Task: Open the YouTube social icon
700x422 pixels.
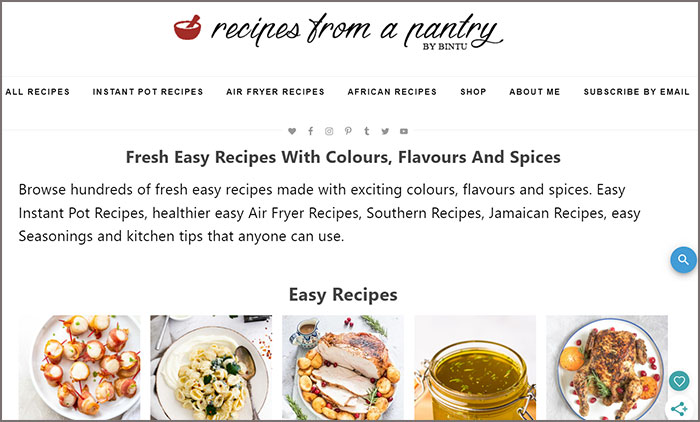Action: point(404,131)
